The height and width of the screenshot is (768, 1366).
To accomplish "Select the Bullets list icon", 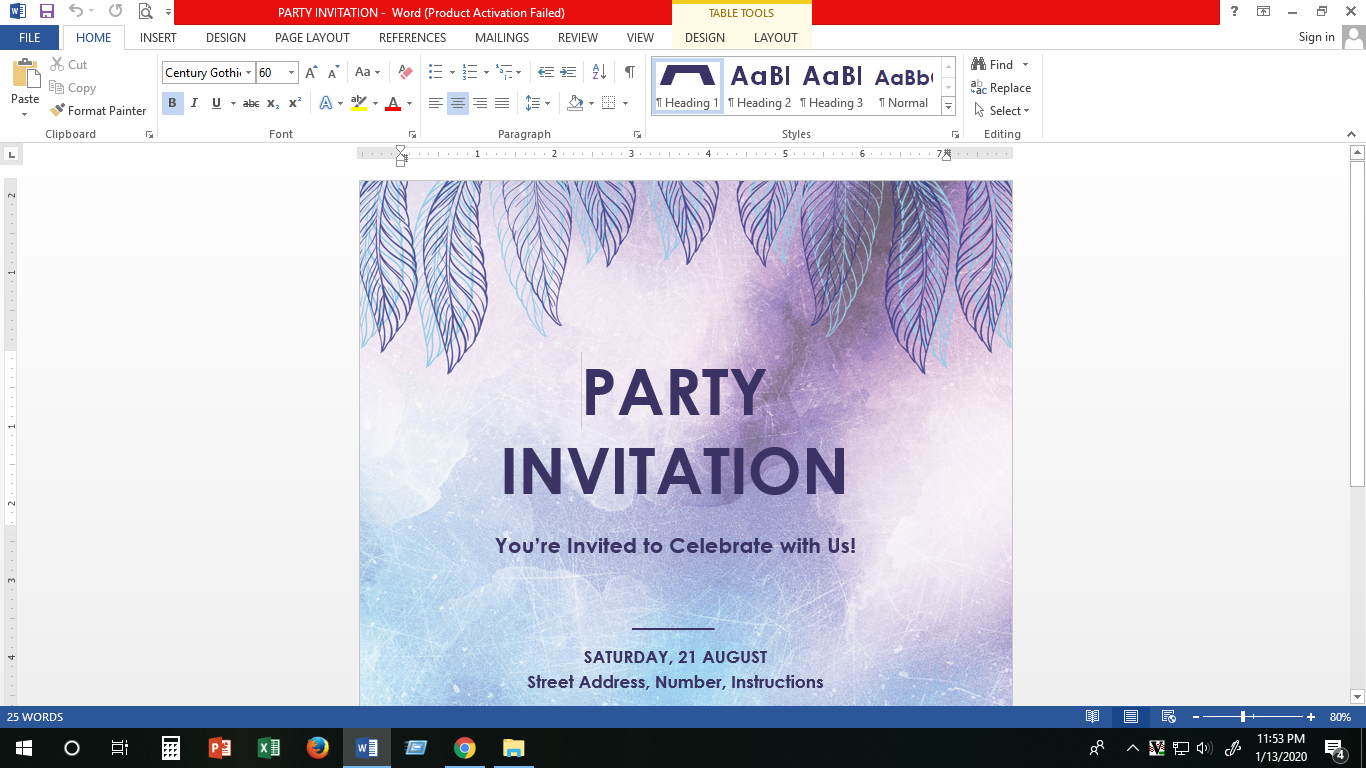I will point(436,72).
